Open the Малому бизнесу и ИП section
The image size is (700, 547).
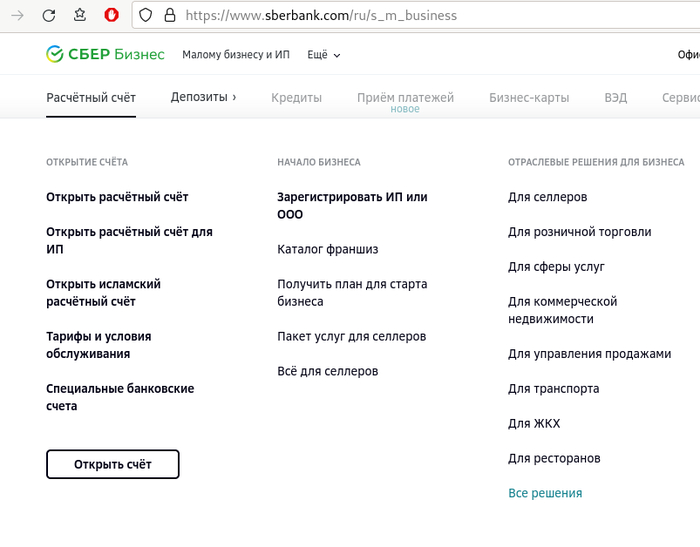236,55
